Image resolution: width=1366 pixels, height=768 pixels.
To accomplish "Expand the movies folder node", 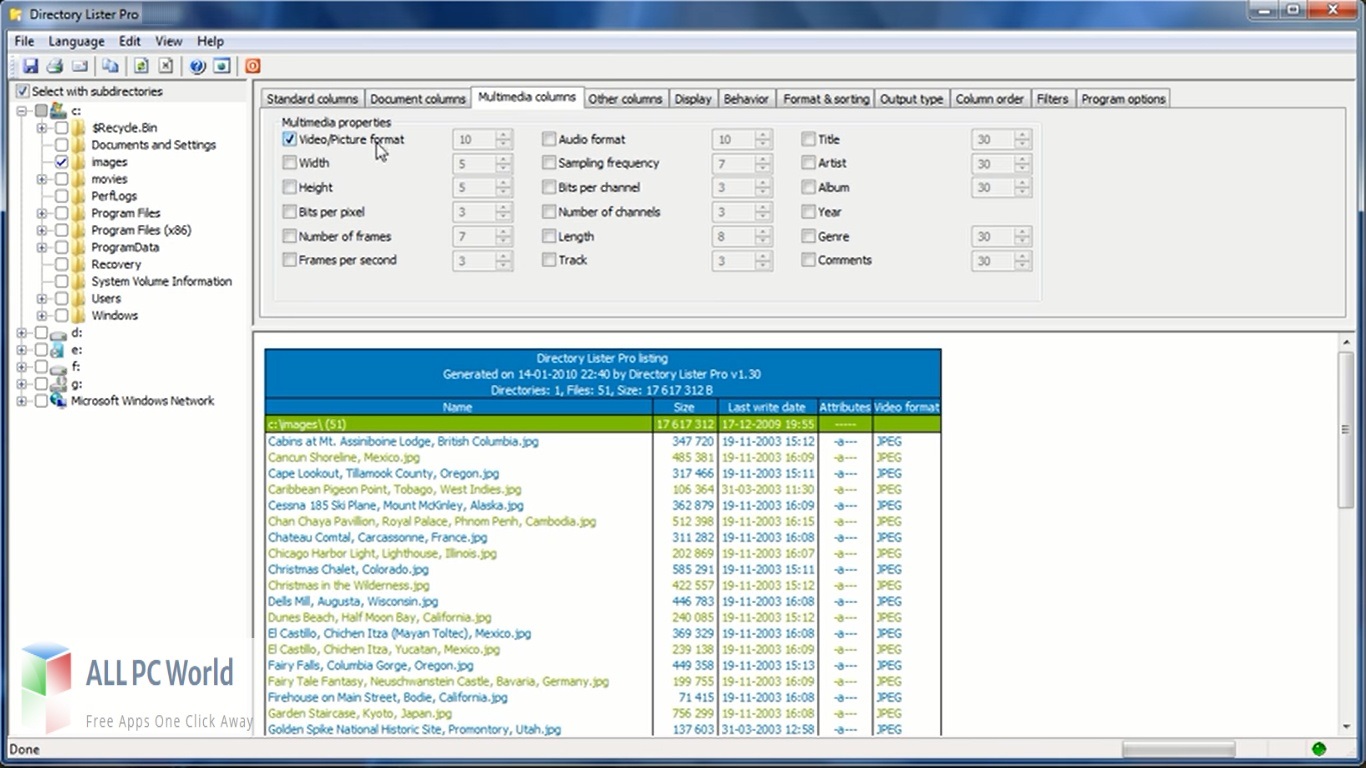I will [x=42, y=179].
